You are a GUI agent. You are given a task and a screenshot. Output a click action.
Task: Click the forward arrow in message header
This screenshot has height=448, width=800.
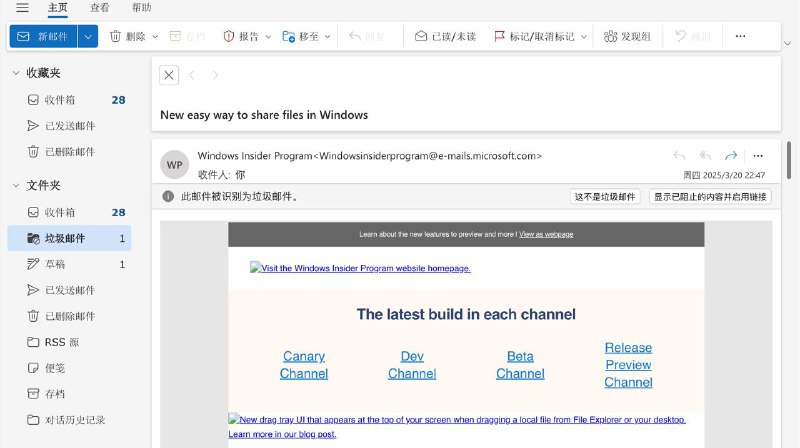tap(731, 155)
